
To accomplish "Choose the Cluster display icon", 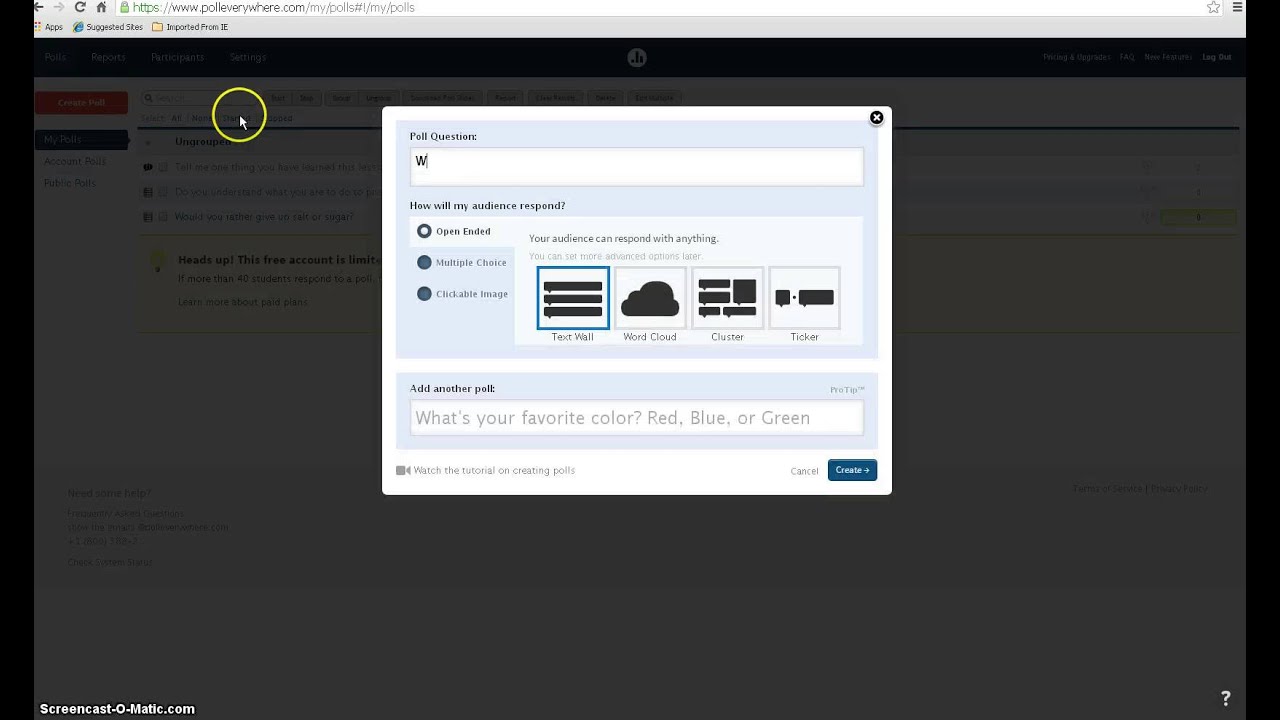I will click(727, 298).
